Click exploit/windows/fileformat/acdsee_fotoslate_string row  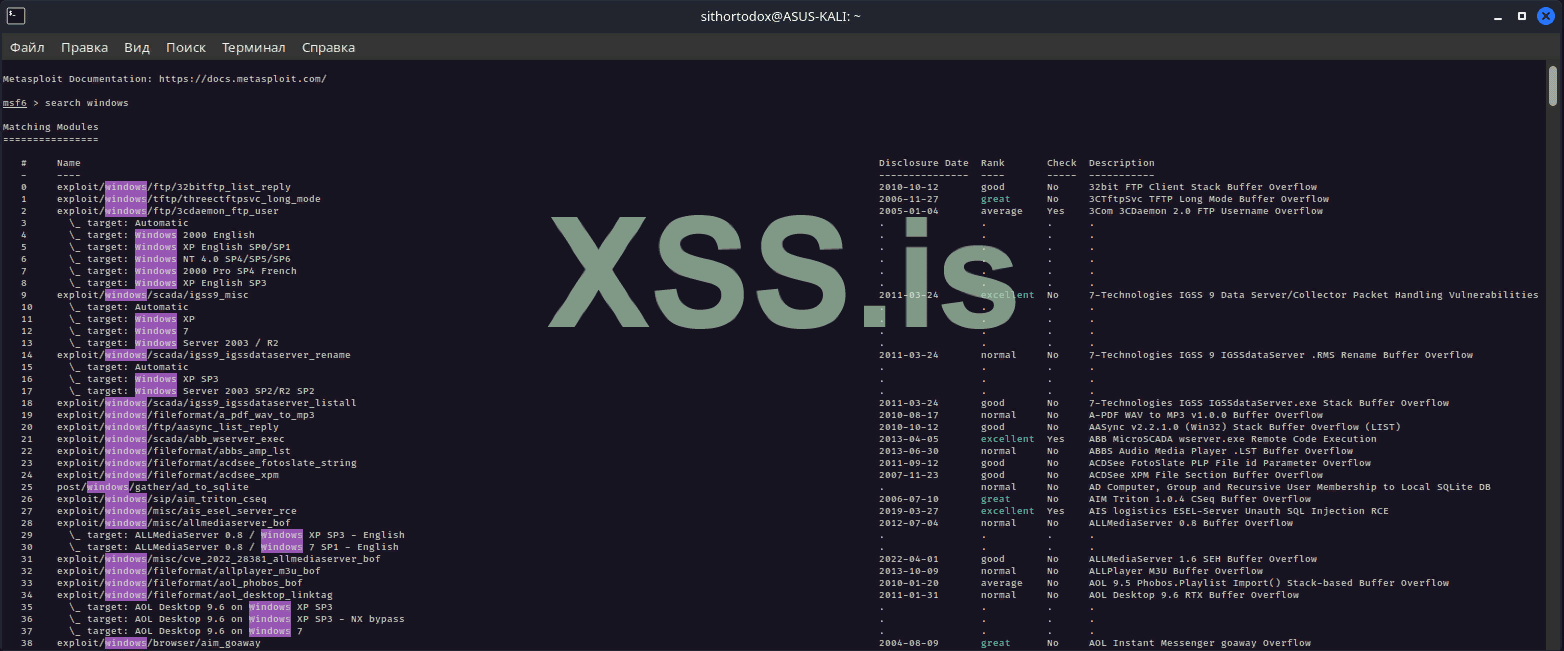[x=207, y=463]
